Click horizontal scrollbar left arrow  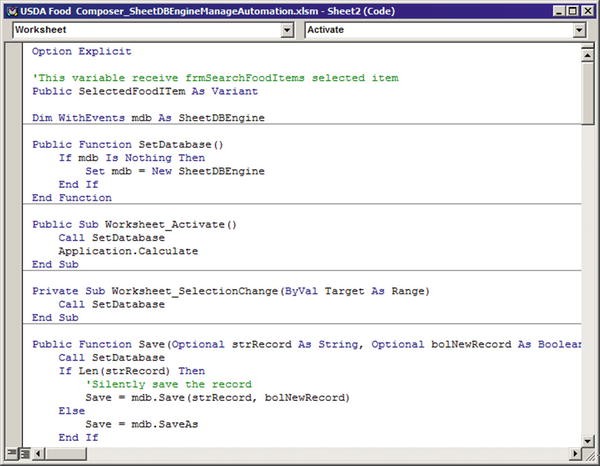point(38,454)
